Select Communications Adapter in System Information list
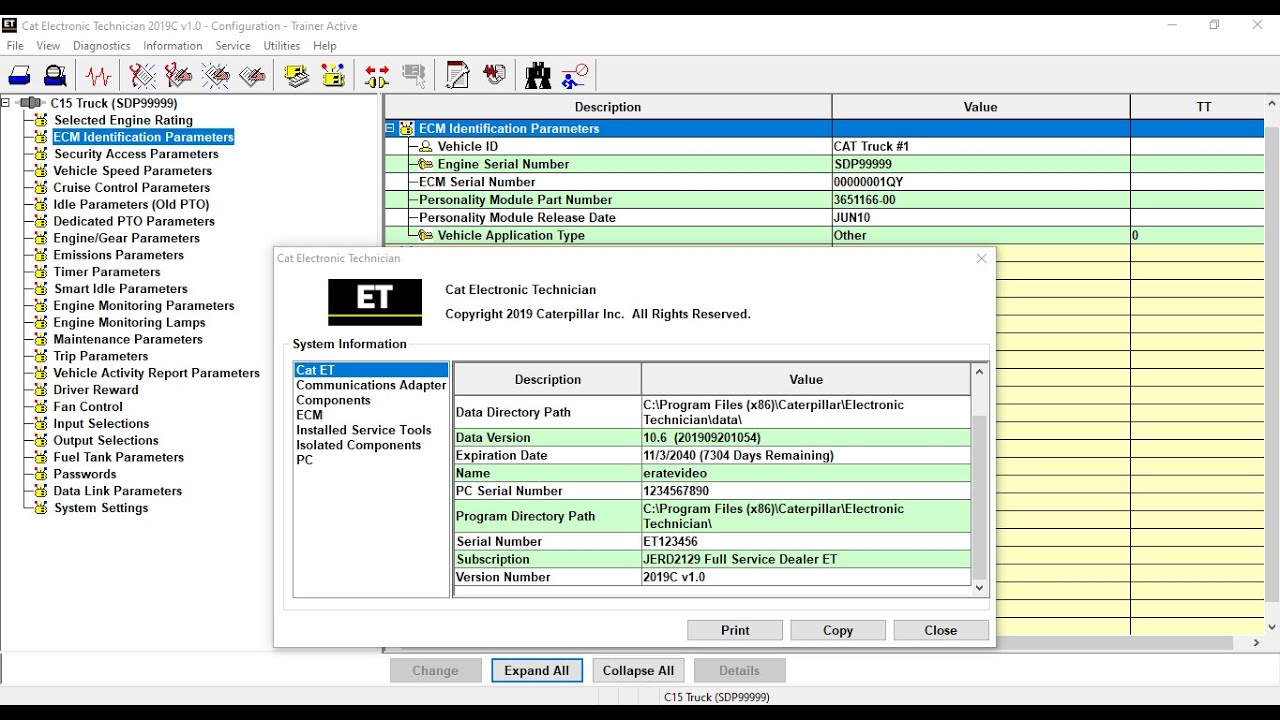1280x720 pixels. (371, 385)
